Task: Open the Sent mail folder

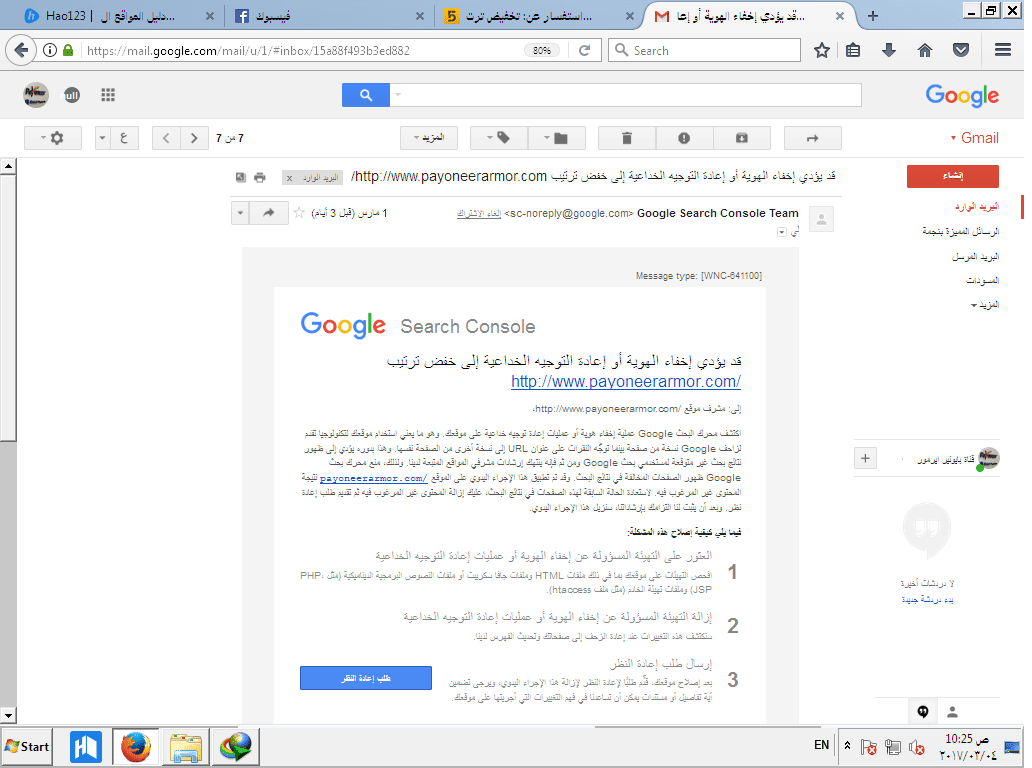Action: 975,256
